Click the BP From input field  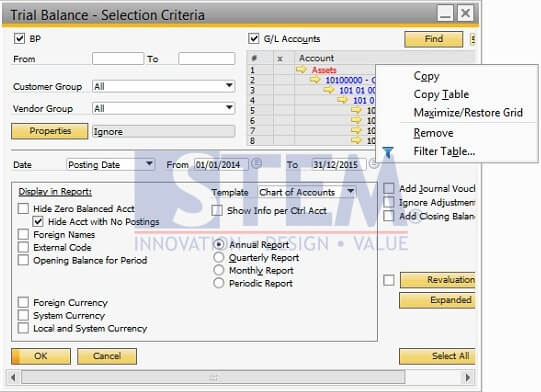coord(118,59)
